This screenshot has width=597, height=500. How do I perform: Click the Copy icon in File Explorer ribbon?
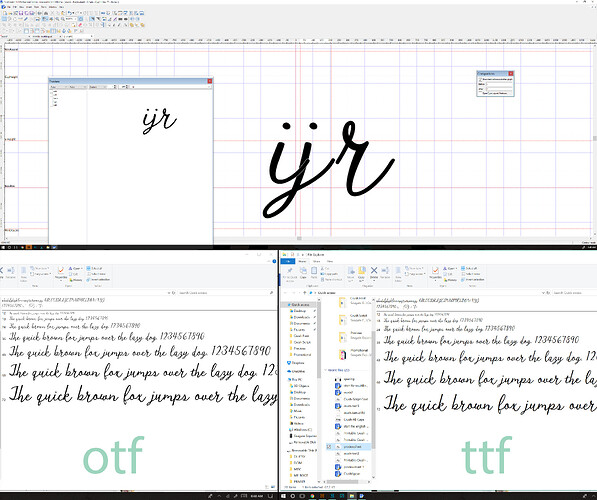coord(303,272)
